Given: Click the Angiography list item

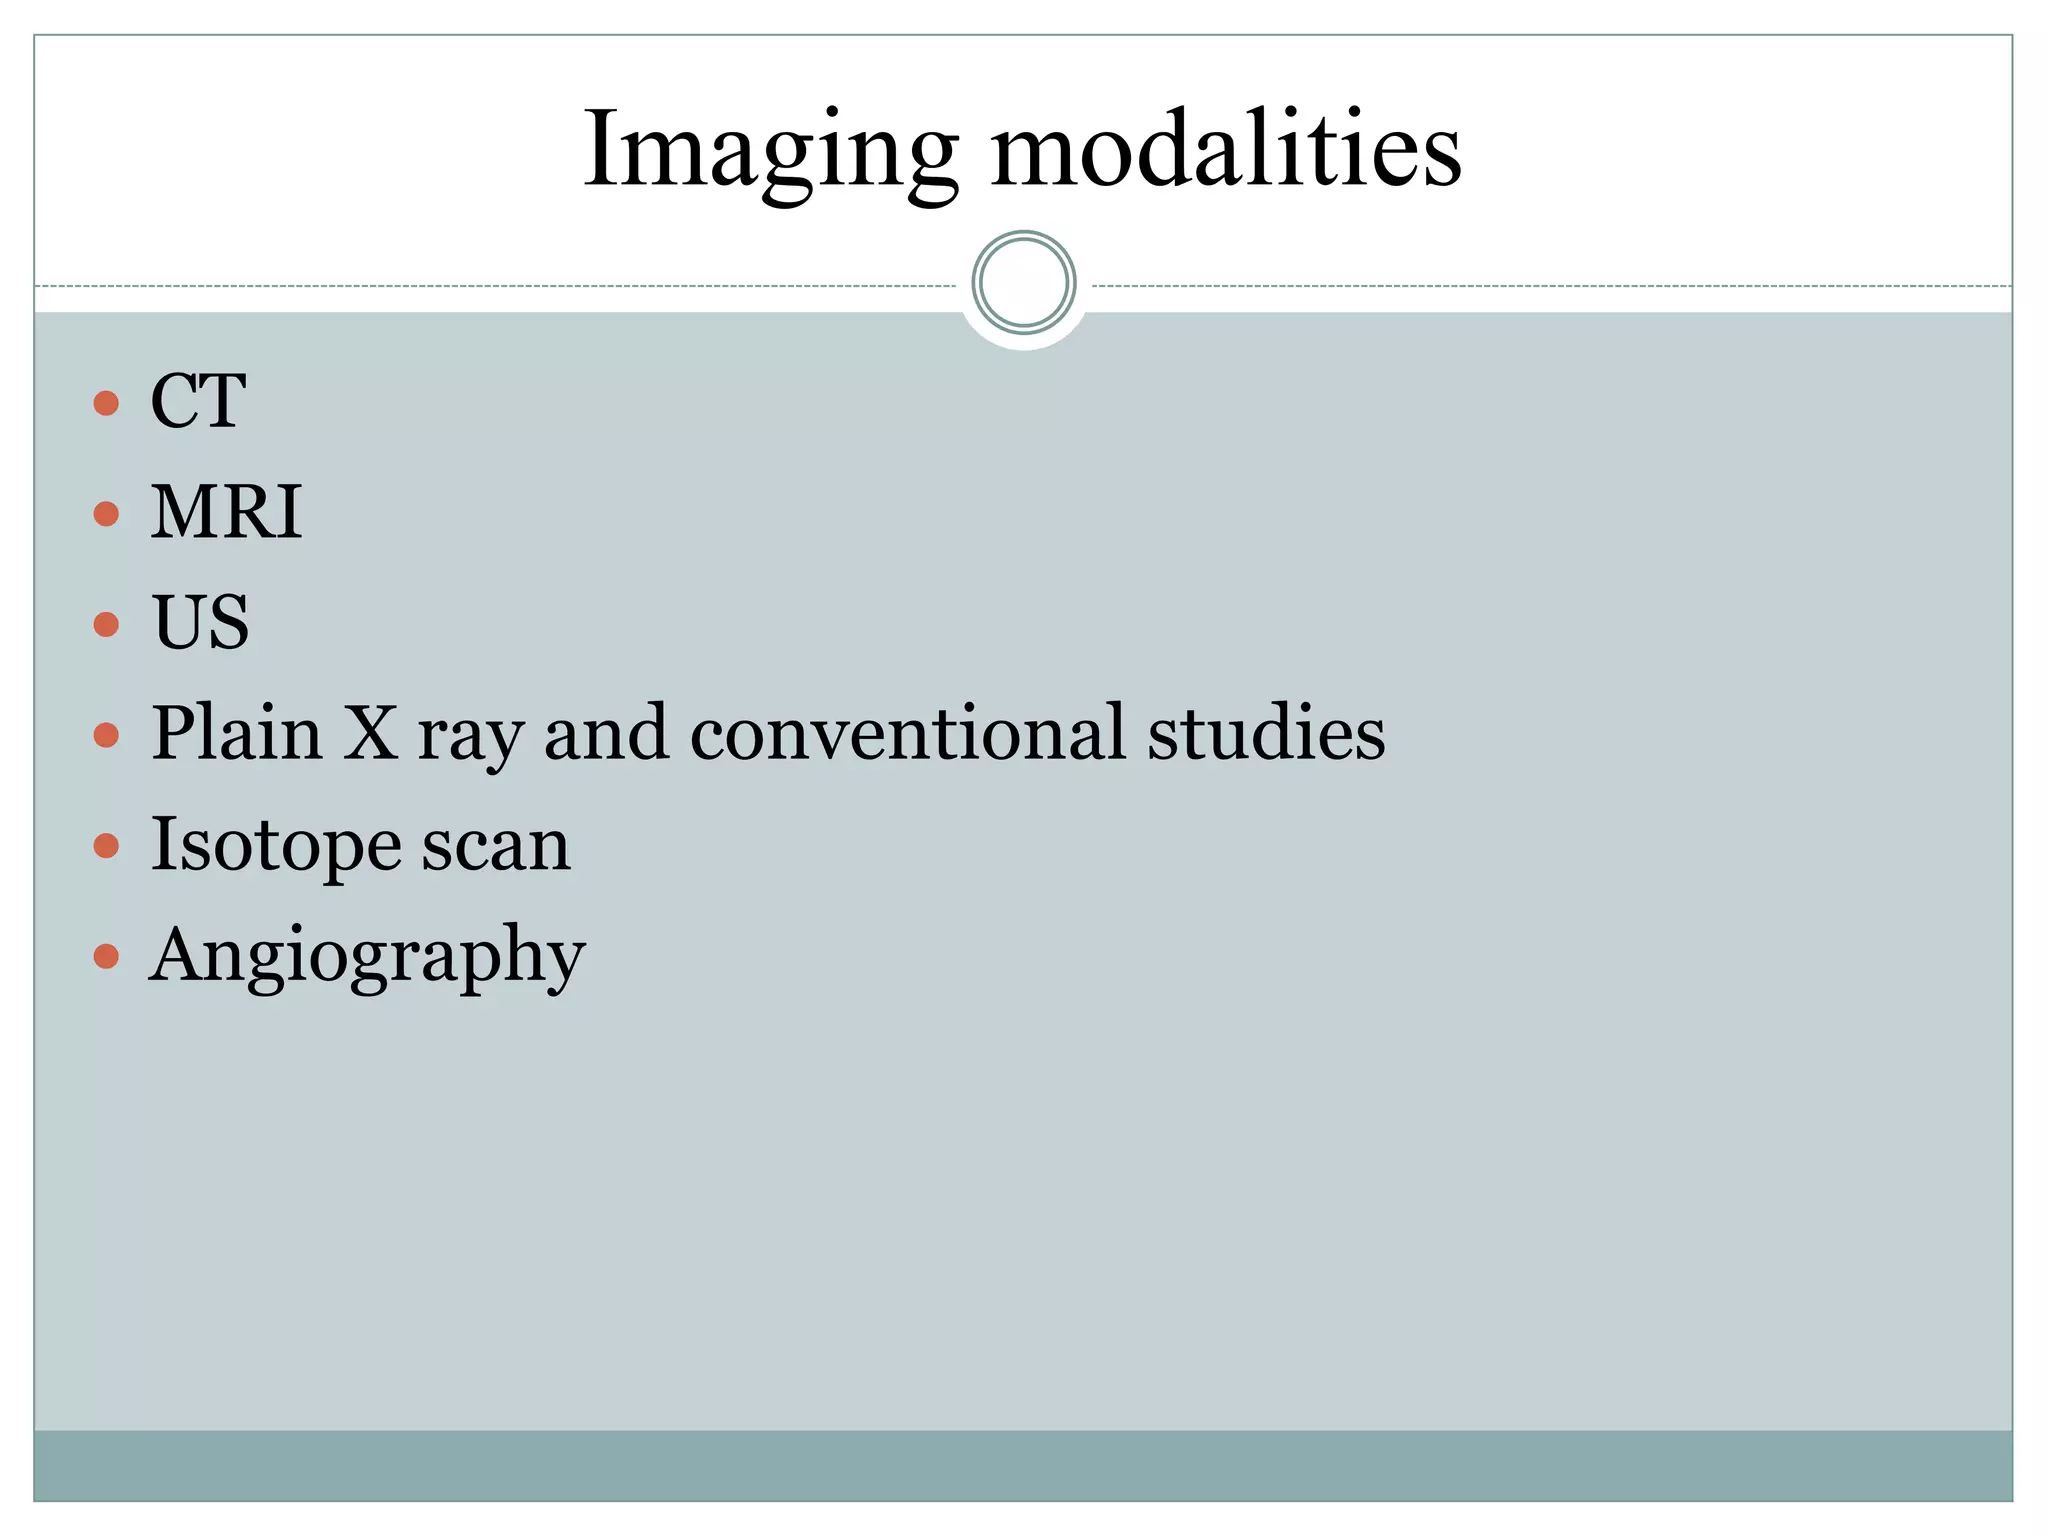Looking at the screenshot, I should [x=367, y=958].
